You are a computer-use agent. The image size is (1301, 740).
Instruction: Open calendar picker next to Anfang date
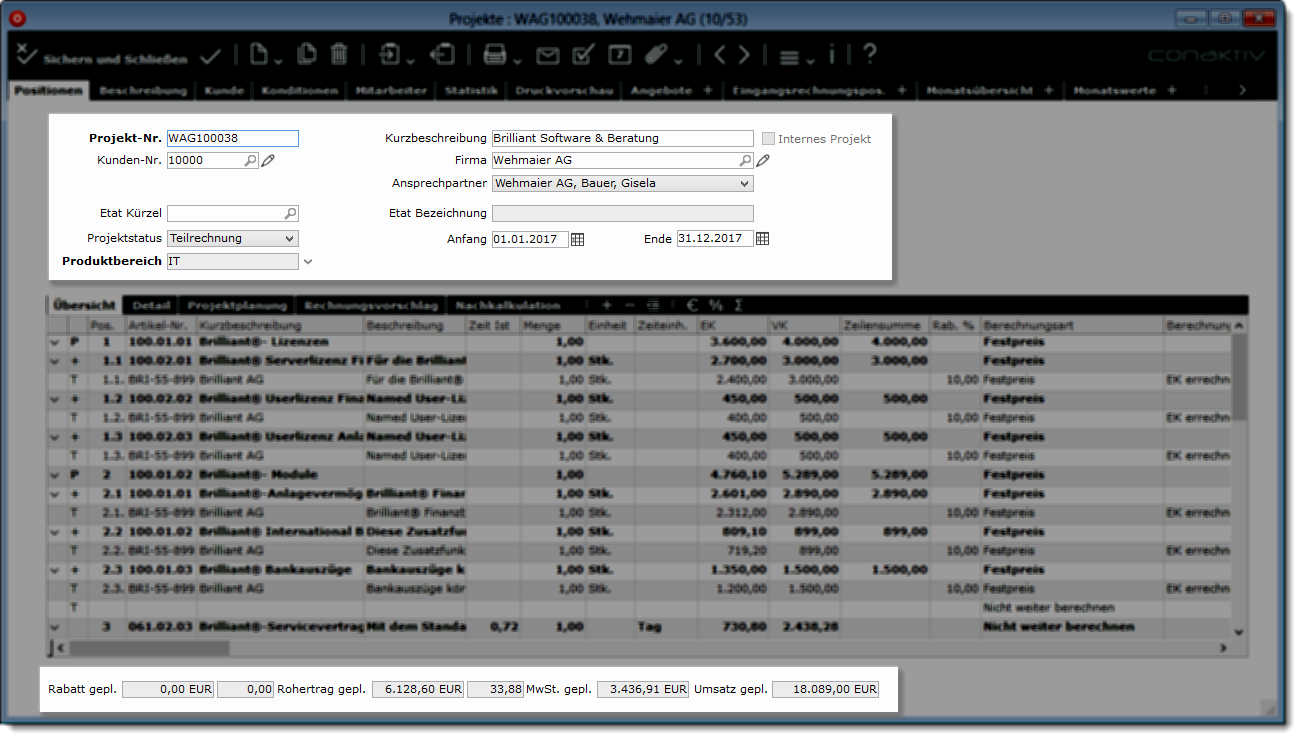pos(577,239)
